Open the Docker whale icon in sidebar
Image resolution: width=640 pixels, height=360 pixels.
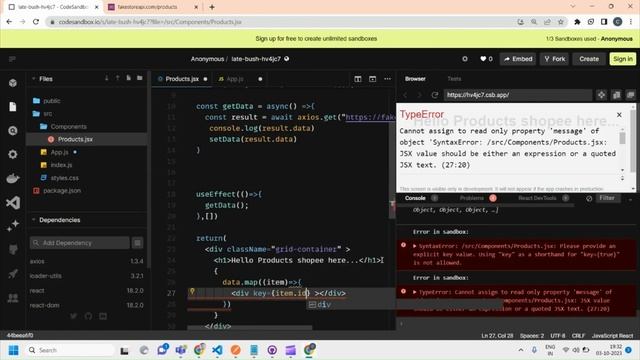[13, 178]
